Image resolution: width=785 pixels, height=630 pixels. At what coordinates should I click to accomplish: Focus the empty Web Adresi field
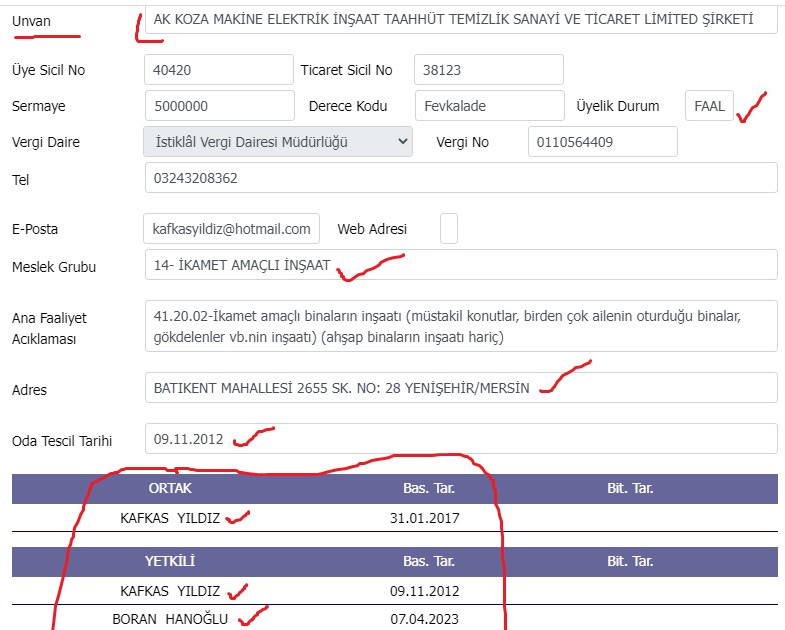click(x=449, y=229)
